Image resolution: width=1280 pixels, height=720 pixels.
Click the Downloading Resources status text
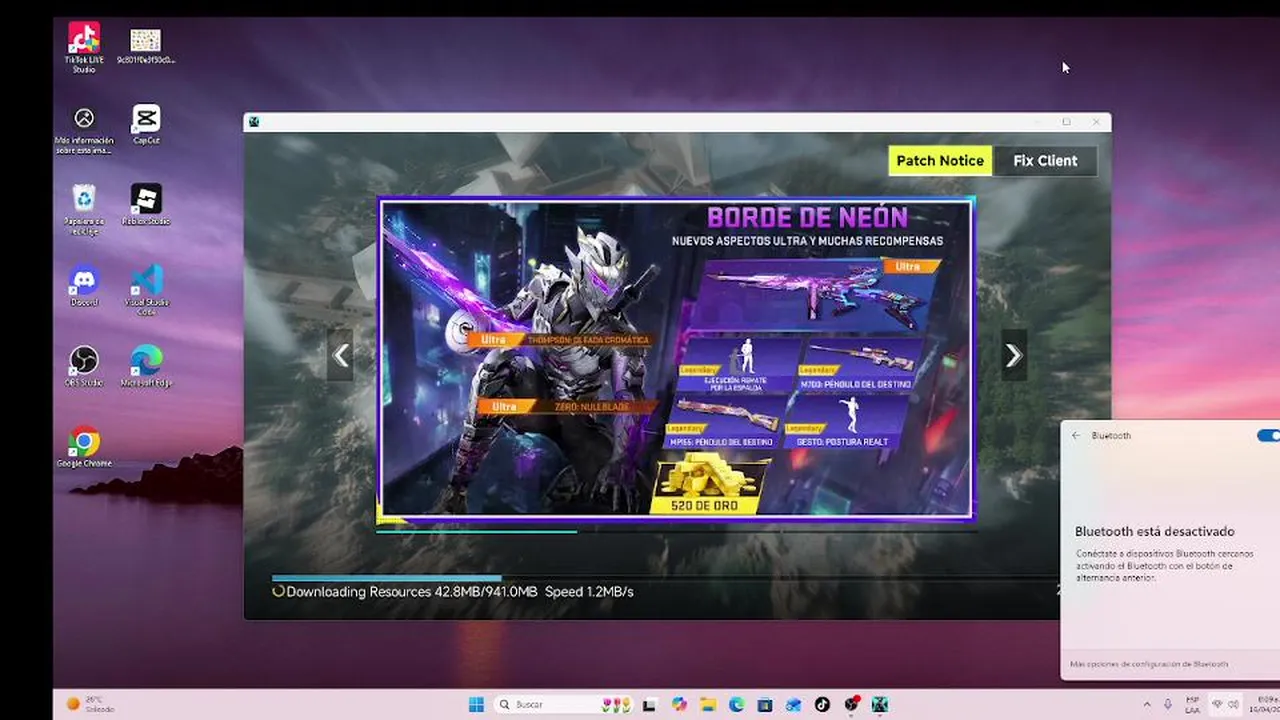412,592
